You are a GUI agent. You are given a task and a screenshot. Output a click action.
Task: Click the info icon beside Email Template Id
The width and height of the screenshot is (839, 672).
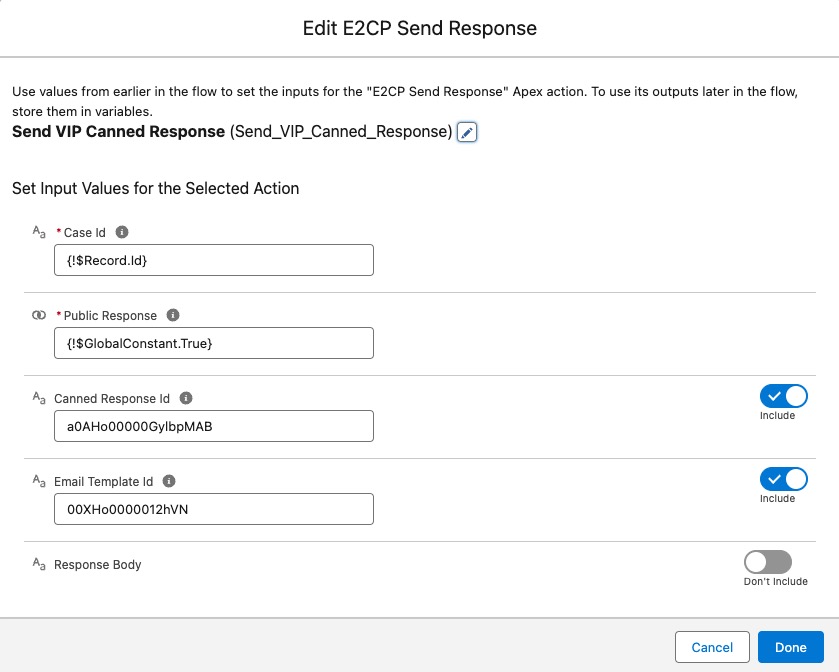coord(169,481)
